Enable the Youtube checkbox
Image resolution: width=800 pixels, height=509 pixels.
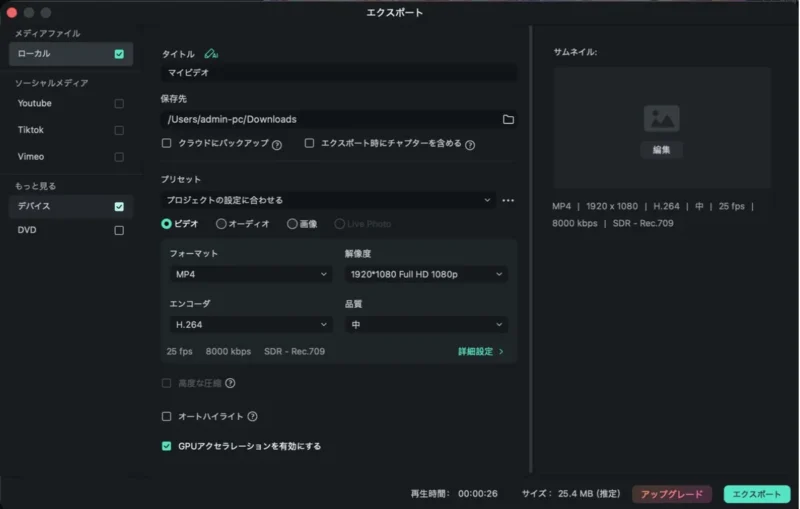(119, 104)
